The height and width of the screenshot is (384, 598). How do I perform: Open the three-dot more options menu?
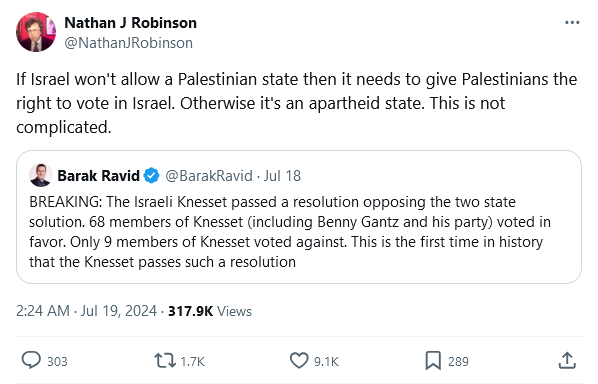tap(572, 23)
